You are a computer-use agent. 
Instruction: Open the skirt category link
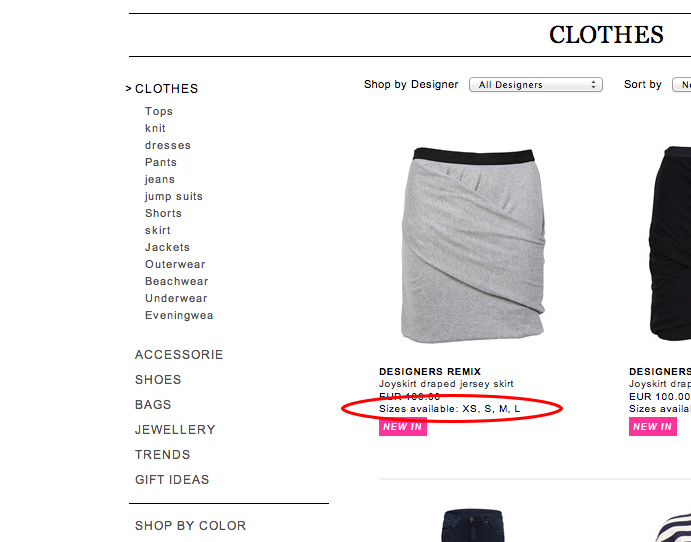point(158,230)
